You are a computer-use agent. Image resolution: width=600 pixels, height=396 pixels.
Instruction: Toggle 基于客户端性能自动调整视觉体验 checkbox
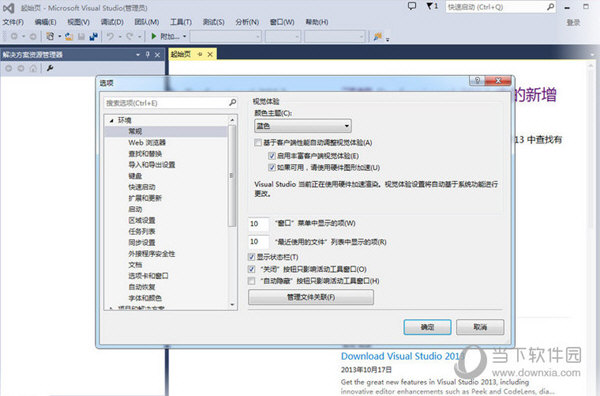pos(258,143)
